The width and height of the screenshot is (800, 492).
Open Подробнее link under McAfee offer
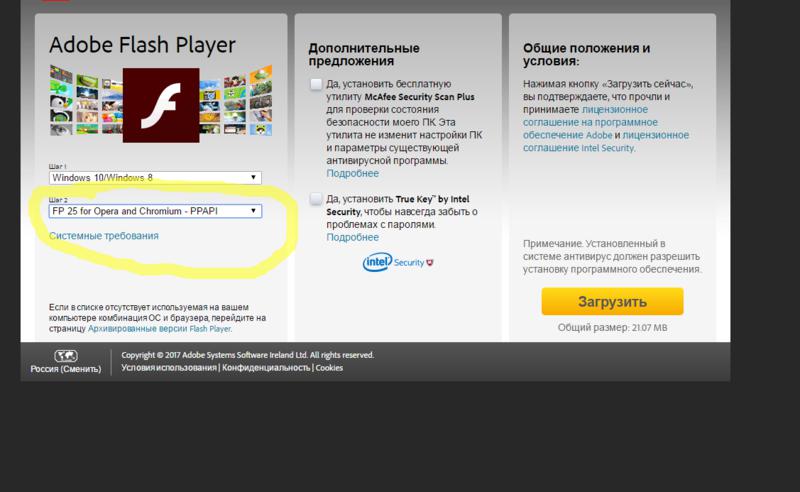click(353, 174)
